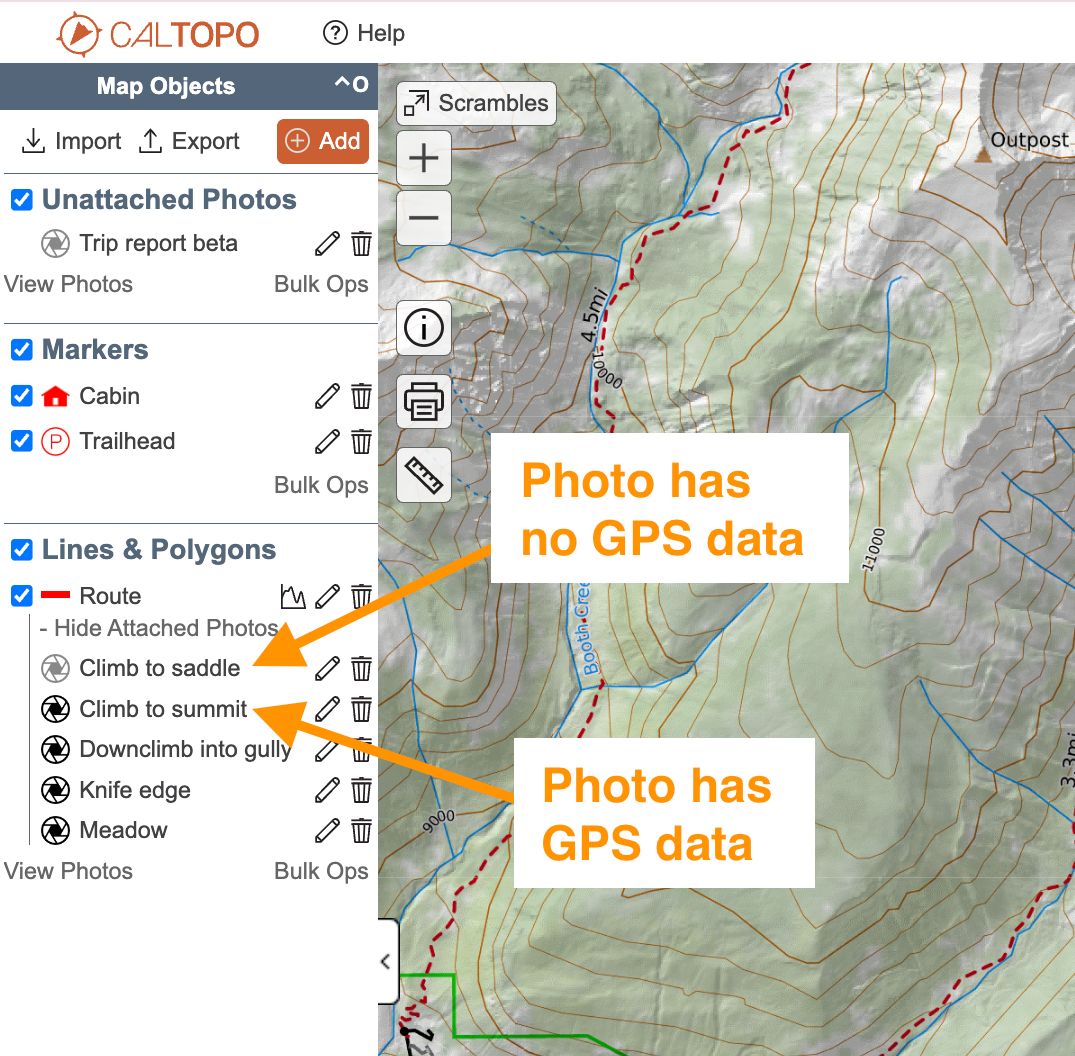
Task: Open the Help menu
Action: click(x=362, y=32)
